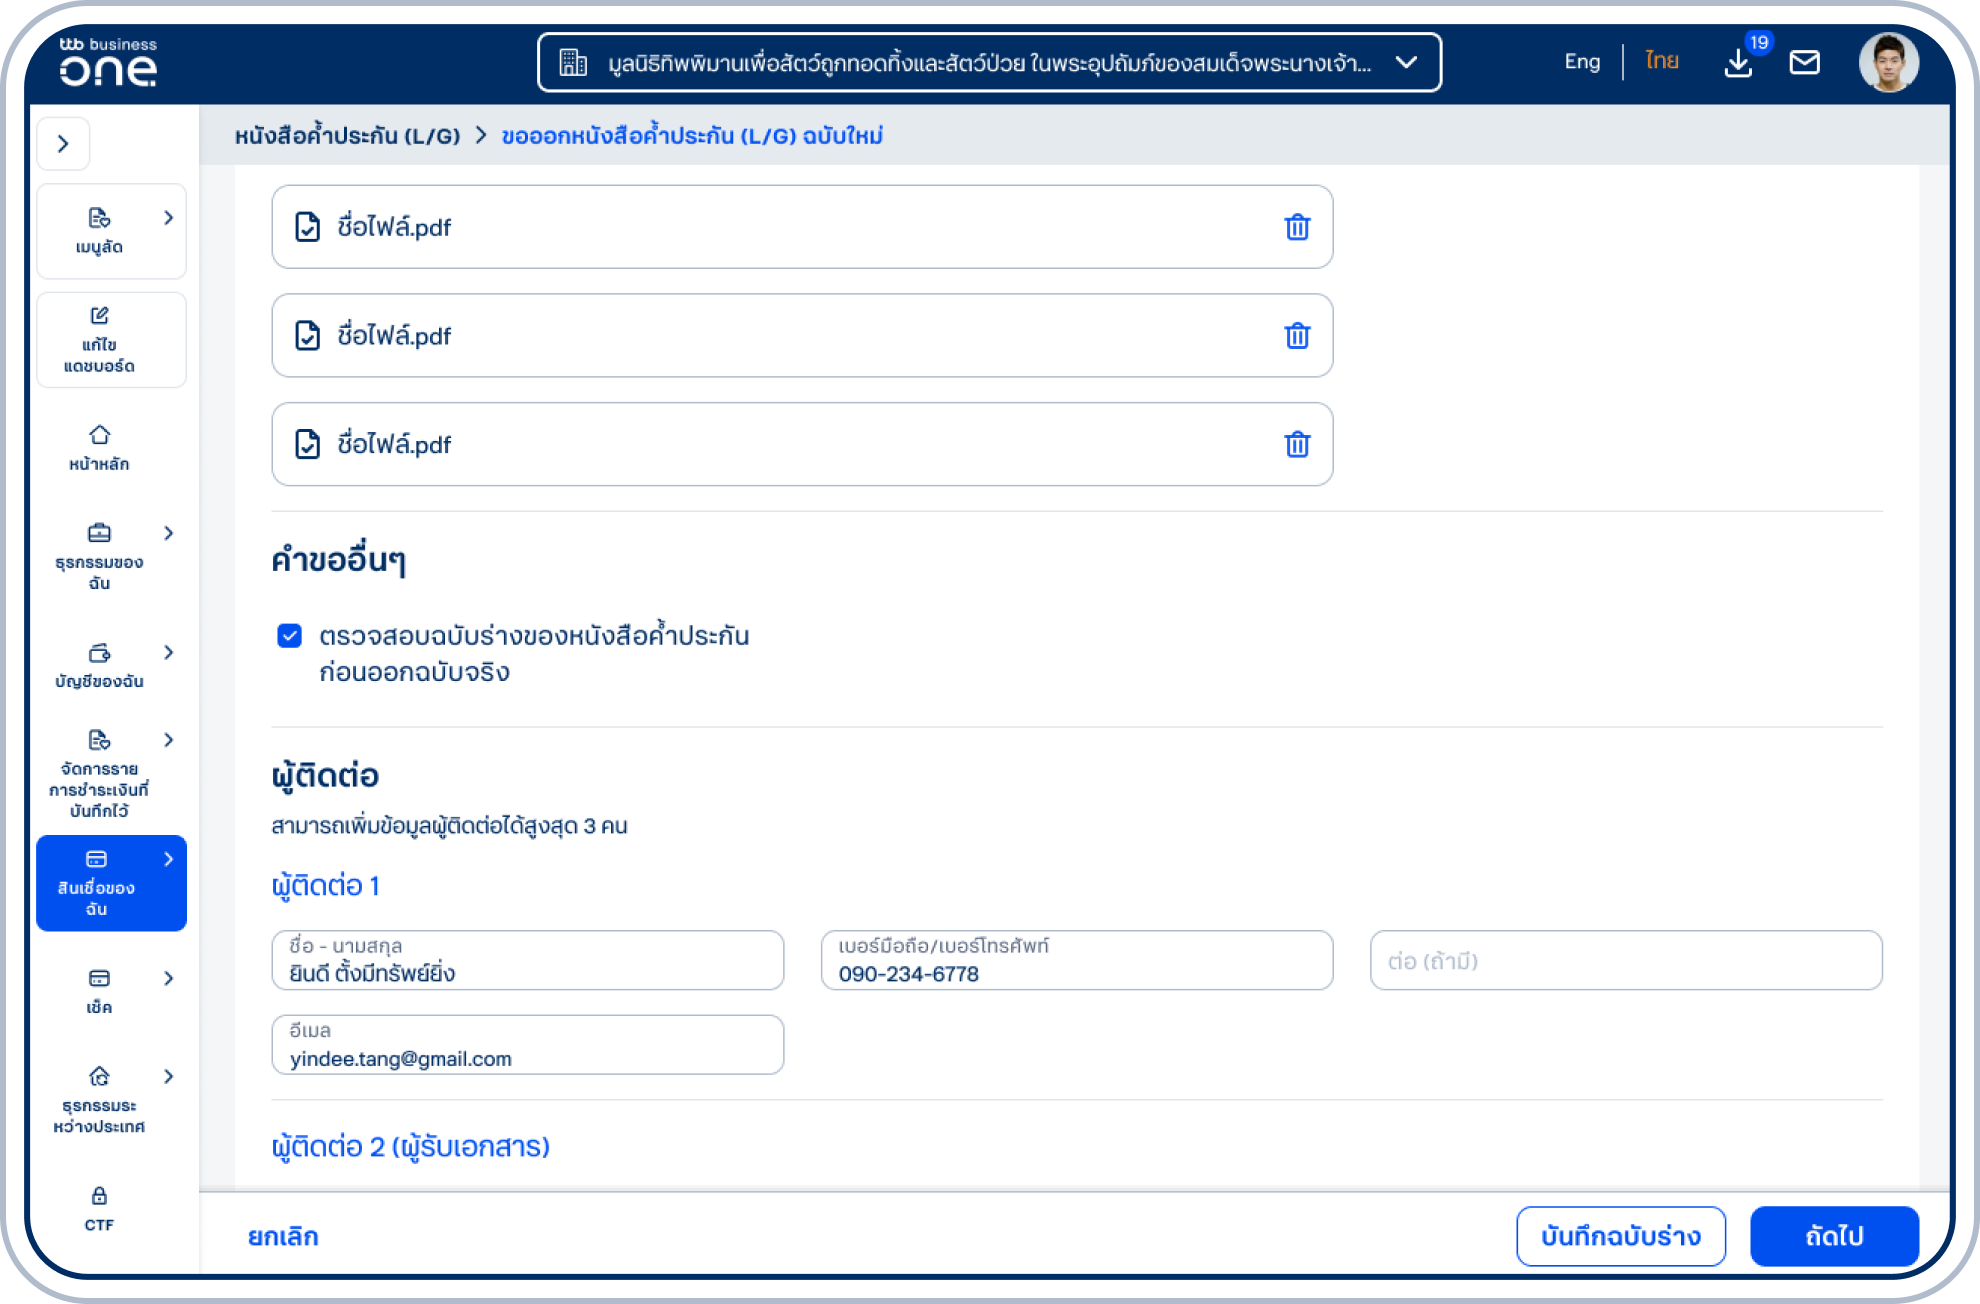Open the downloads icon with 19 badge

pyautogui.click(x=1739, y=62)
